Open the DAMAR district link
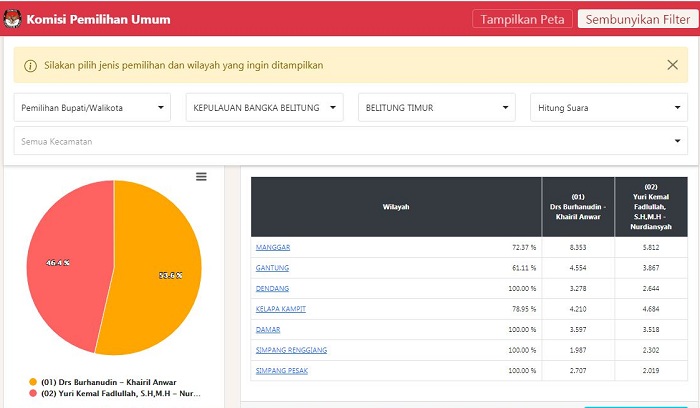Viewport: 700px width, 408px height. point(268,329)
